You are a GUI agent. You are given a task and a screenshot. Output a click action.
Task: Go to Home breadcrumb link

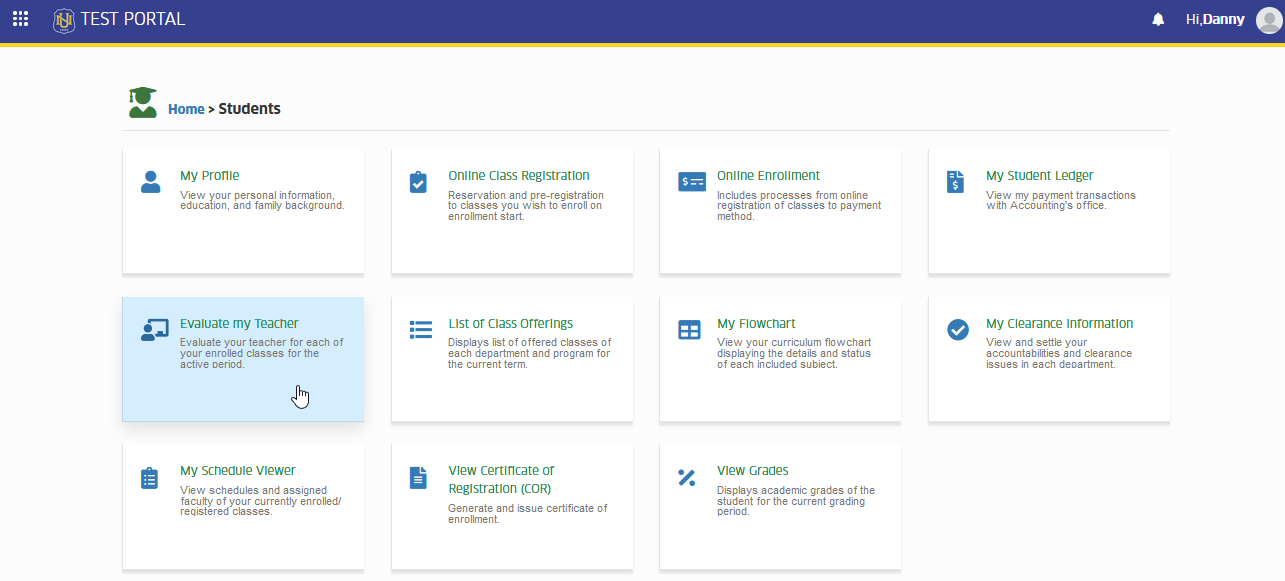186,109
